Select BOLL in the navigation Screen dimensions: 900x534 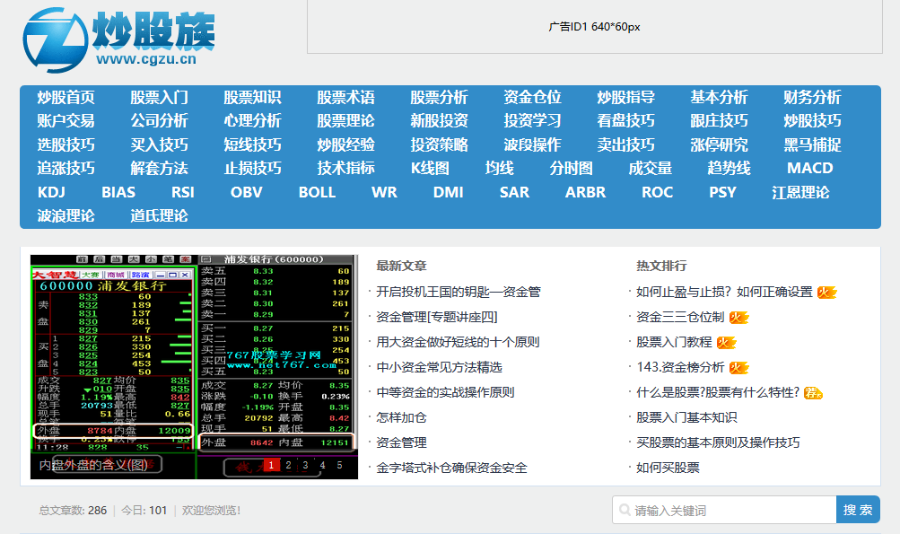317,192
